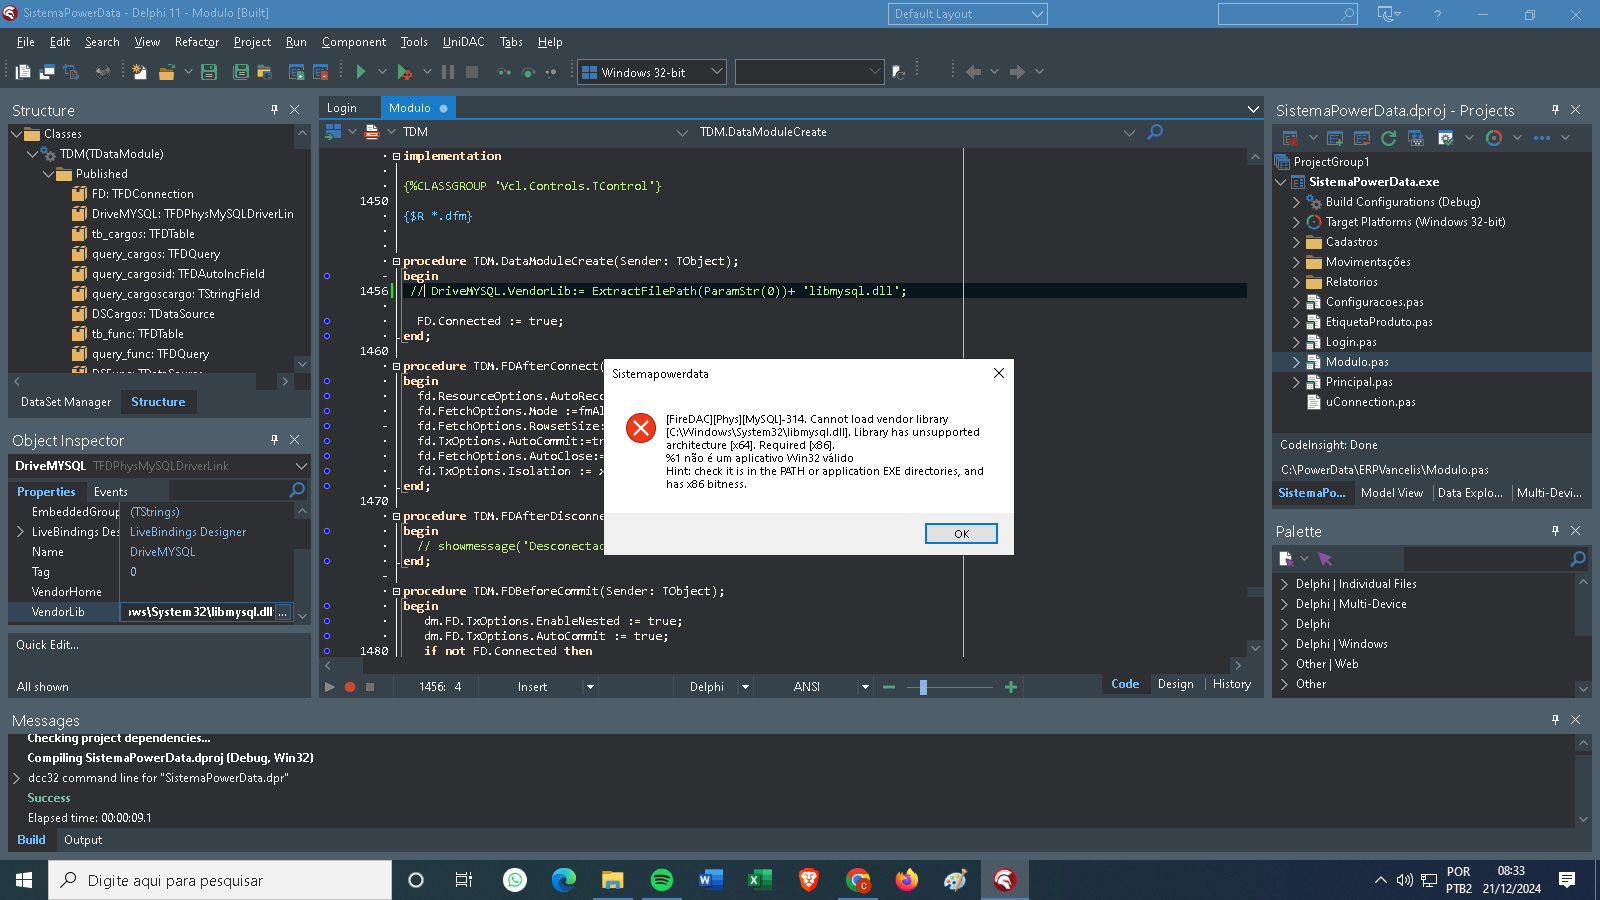Viewport: 1600px width, 900px height.
Task: Click Add new project icon in Projects panel
Action: [1335, 138]
